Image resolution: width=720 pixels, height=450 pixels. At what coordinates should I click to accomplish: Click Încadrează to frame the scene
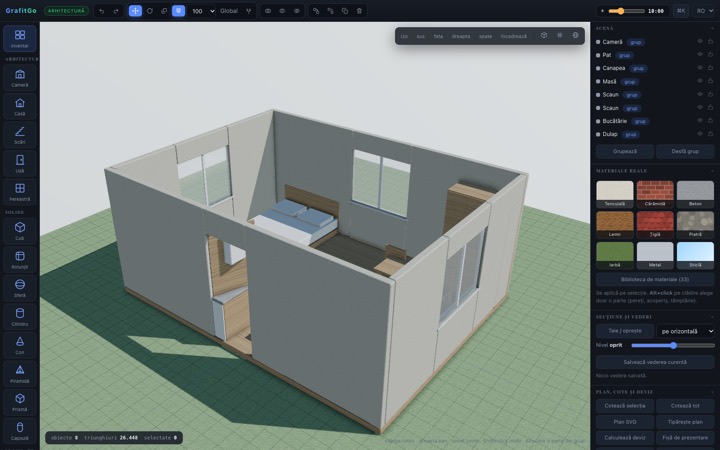tap(514, 36)
